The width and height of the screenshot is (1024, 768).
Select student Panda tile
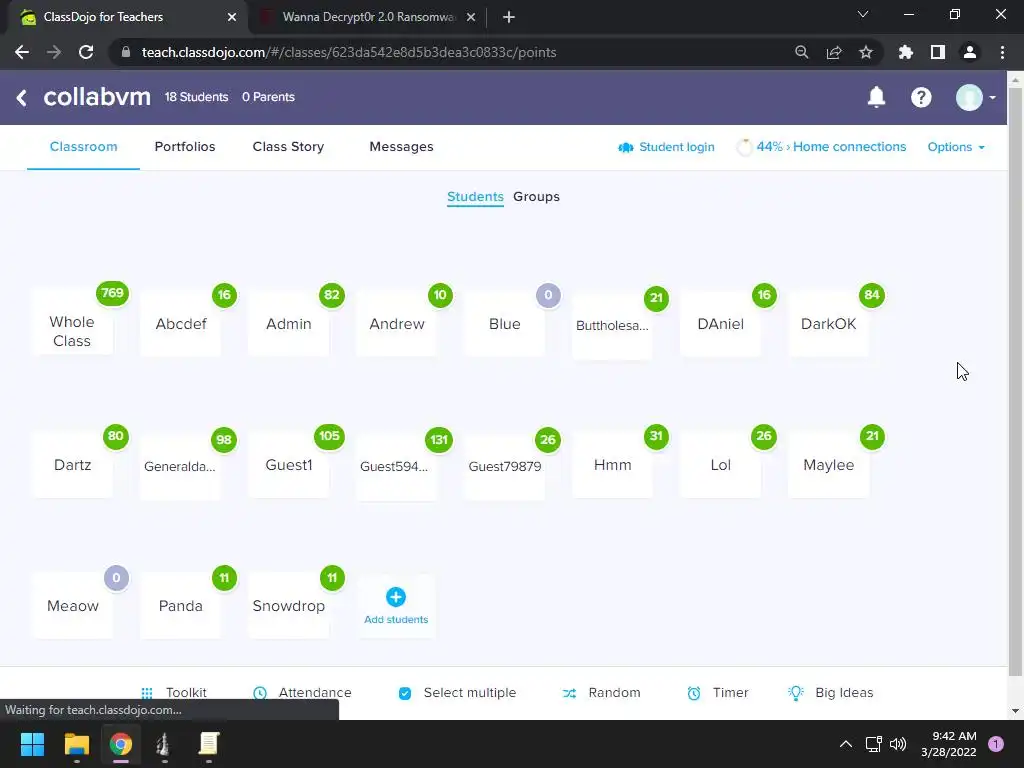coord(180,606)
